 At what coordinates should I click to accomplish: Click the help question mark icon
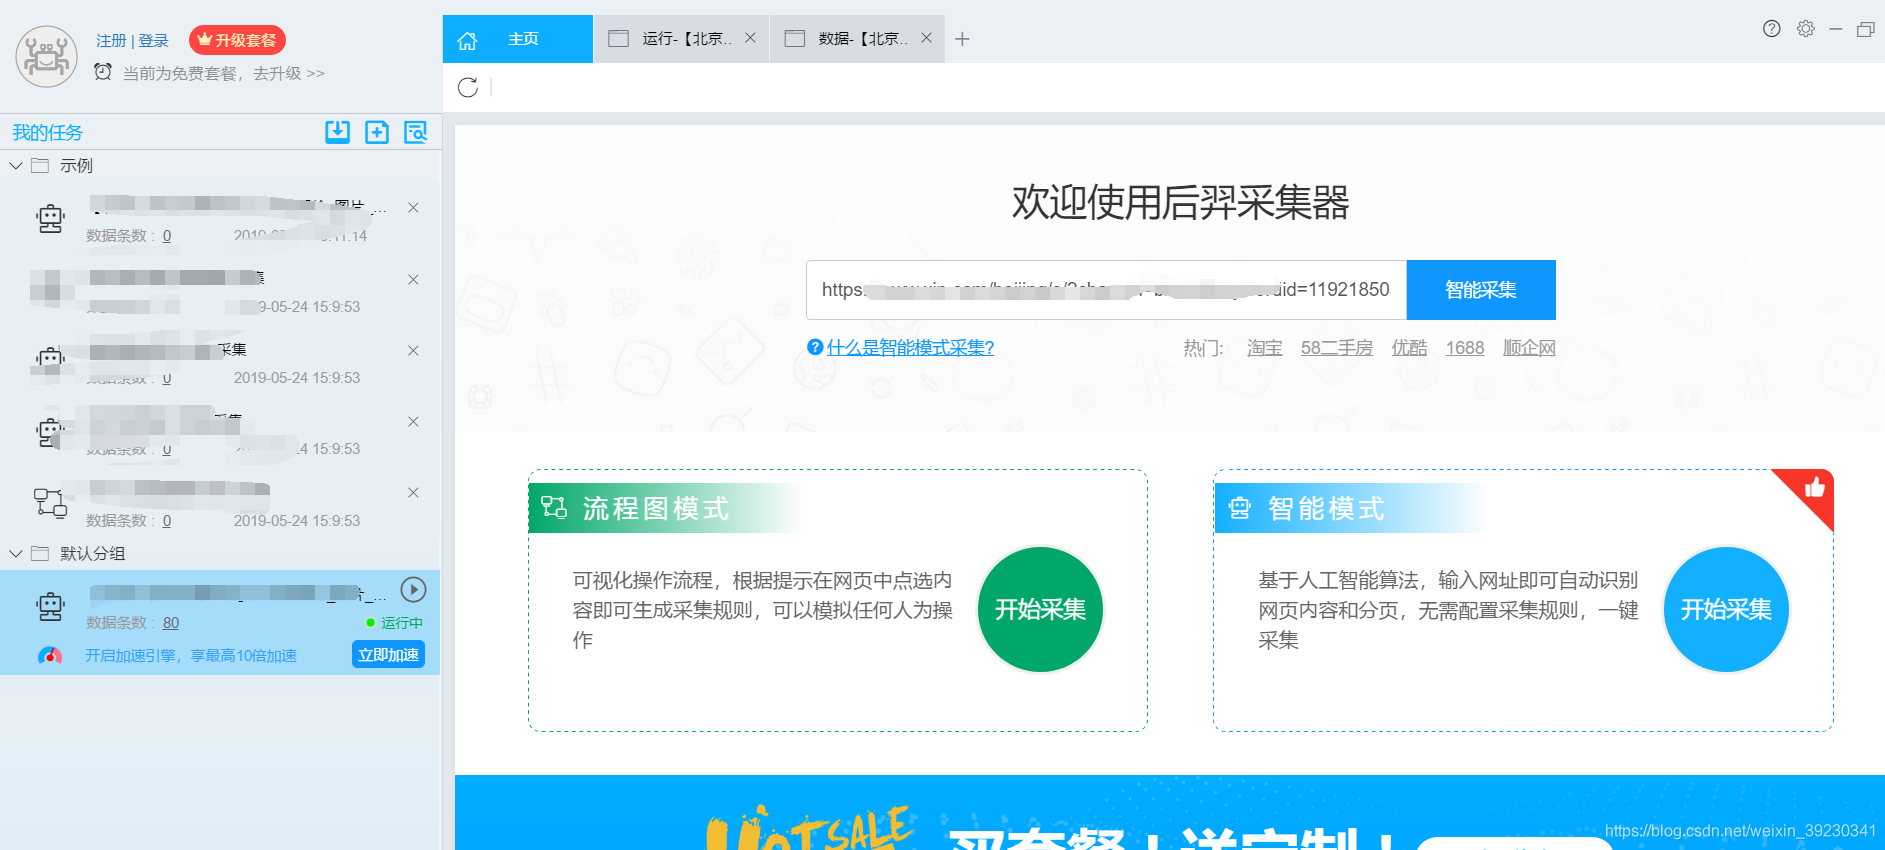pyautogui.click(x=1771, y=29)
